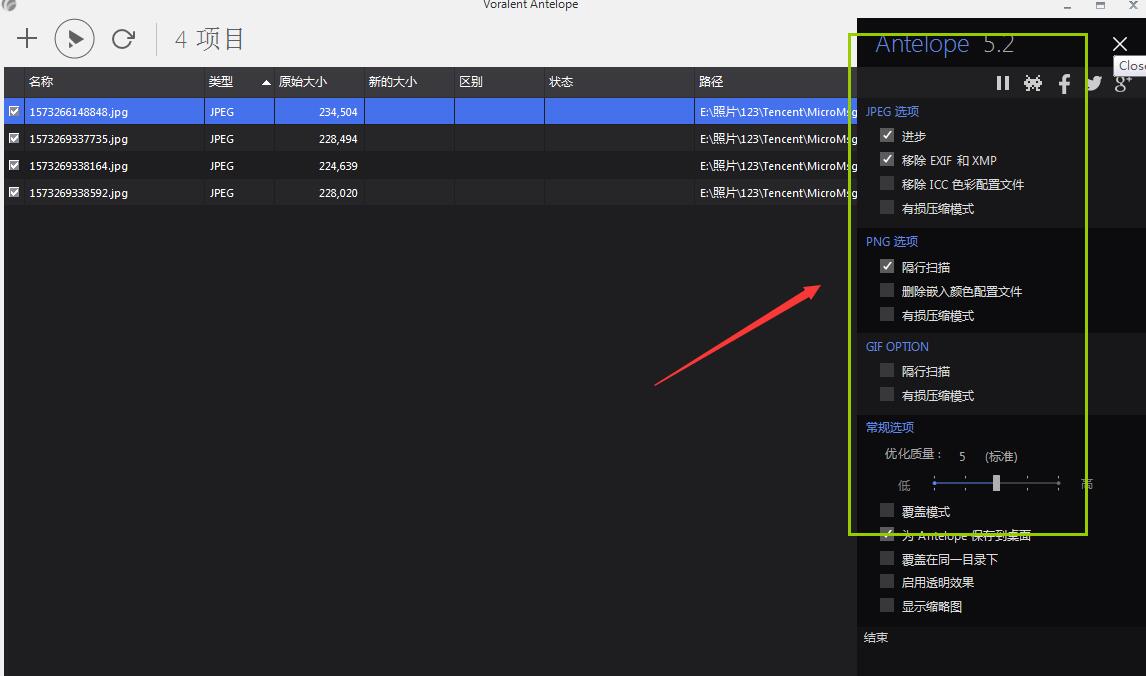Click the GIF OPTION section heading
The height and width of the screenshot is (676, 1146).
(897, 346)
